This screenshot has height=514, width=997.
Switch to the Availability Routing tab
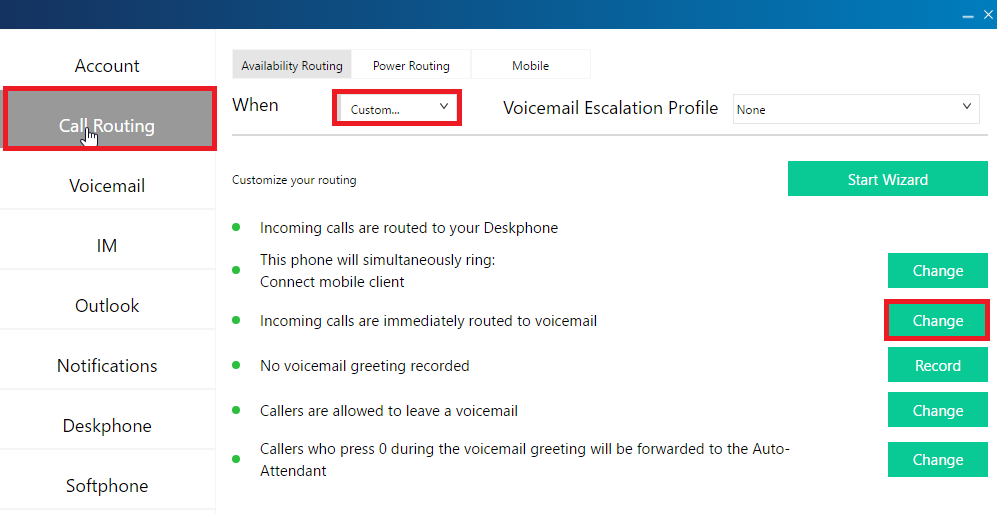pos(292,66)
